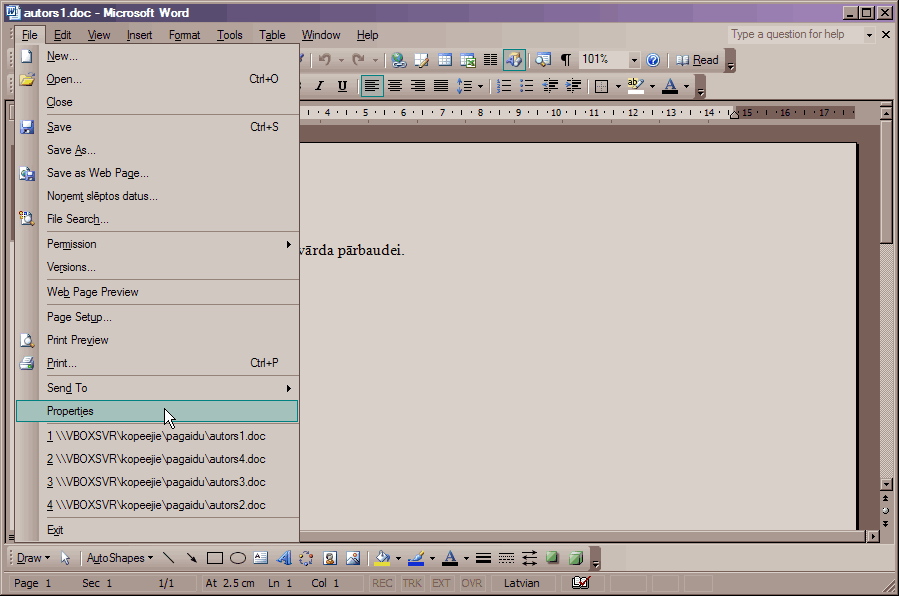Viewport: 899px width, 596px height.
Task: Enable Center paragraph alignment
Action: tap(395, 86)
